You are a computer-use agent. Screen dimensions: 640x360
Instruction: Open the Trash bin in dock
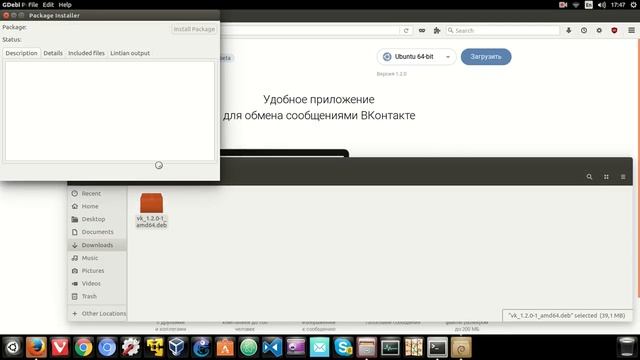(x=627, y=347)
